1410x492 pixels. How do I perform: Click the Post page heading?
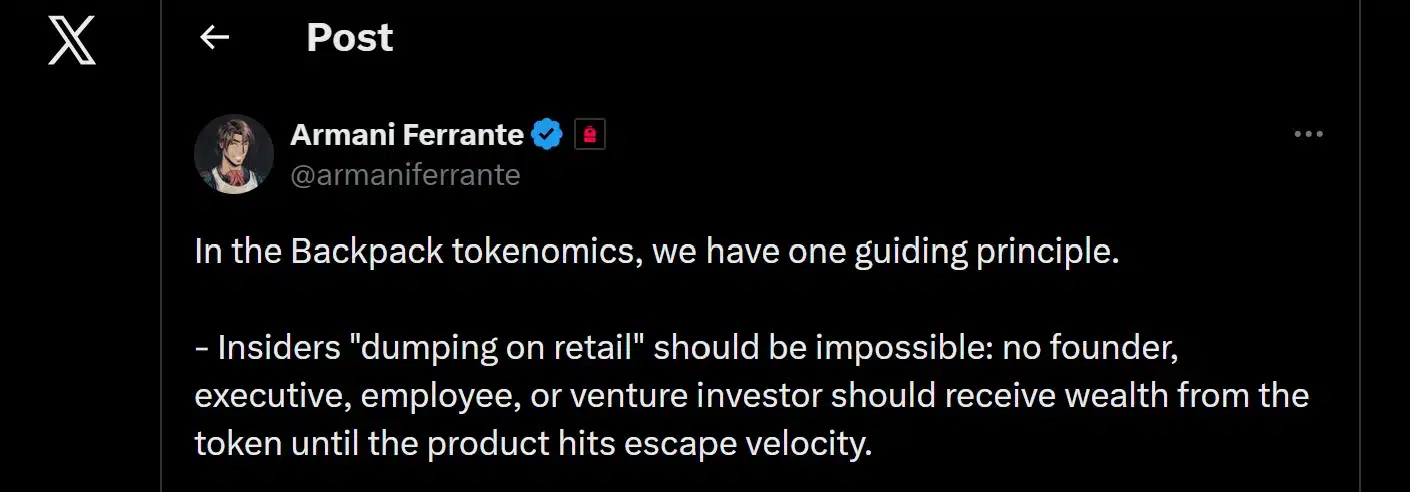coord(349,38)
